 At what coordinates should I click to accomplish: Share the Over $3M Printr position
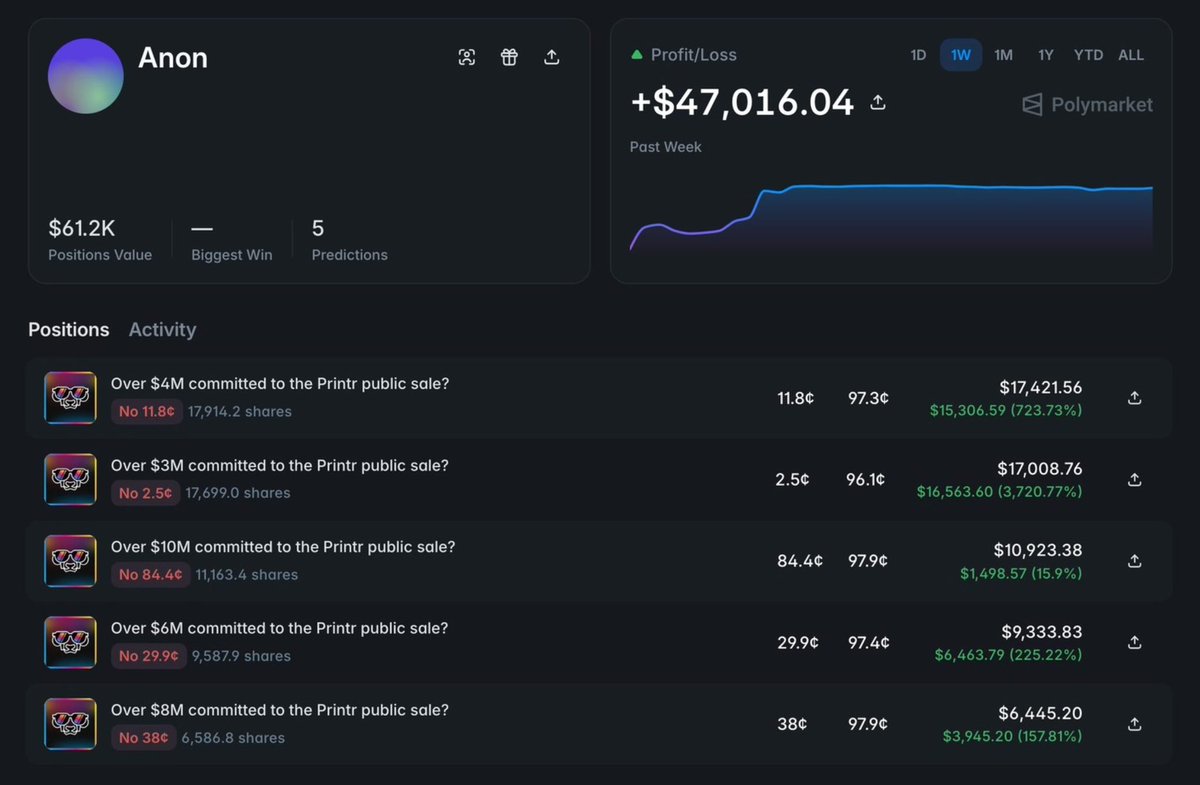coord(1134,480)
